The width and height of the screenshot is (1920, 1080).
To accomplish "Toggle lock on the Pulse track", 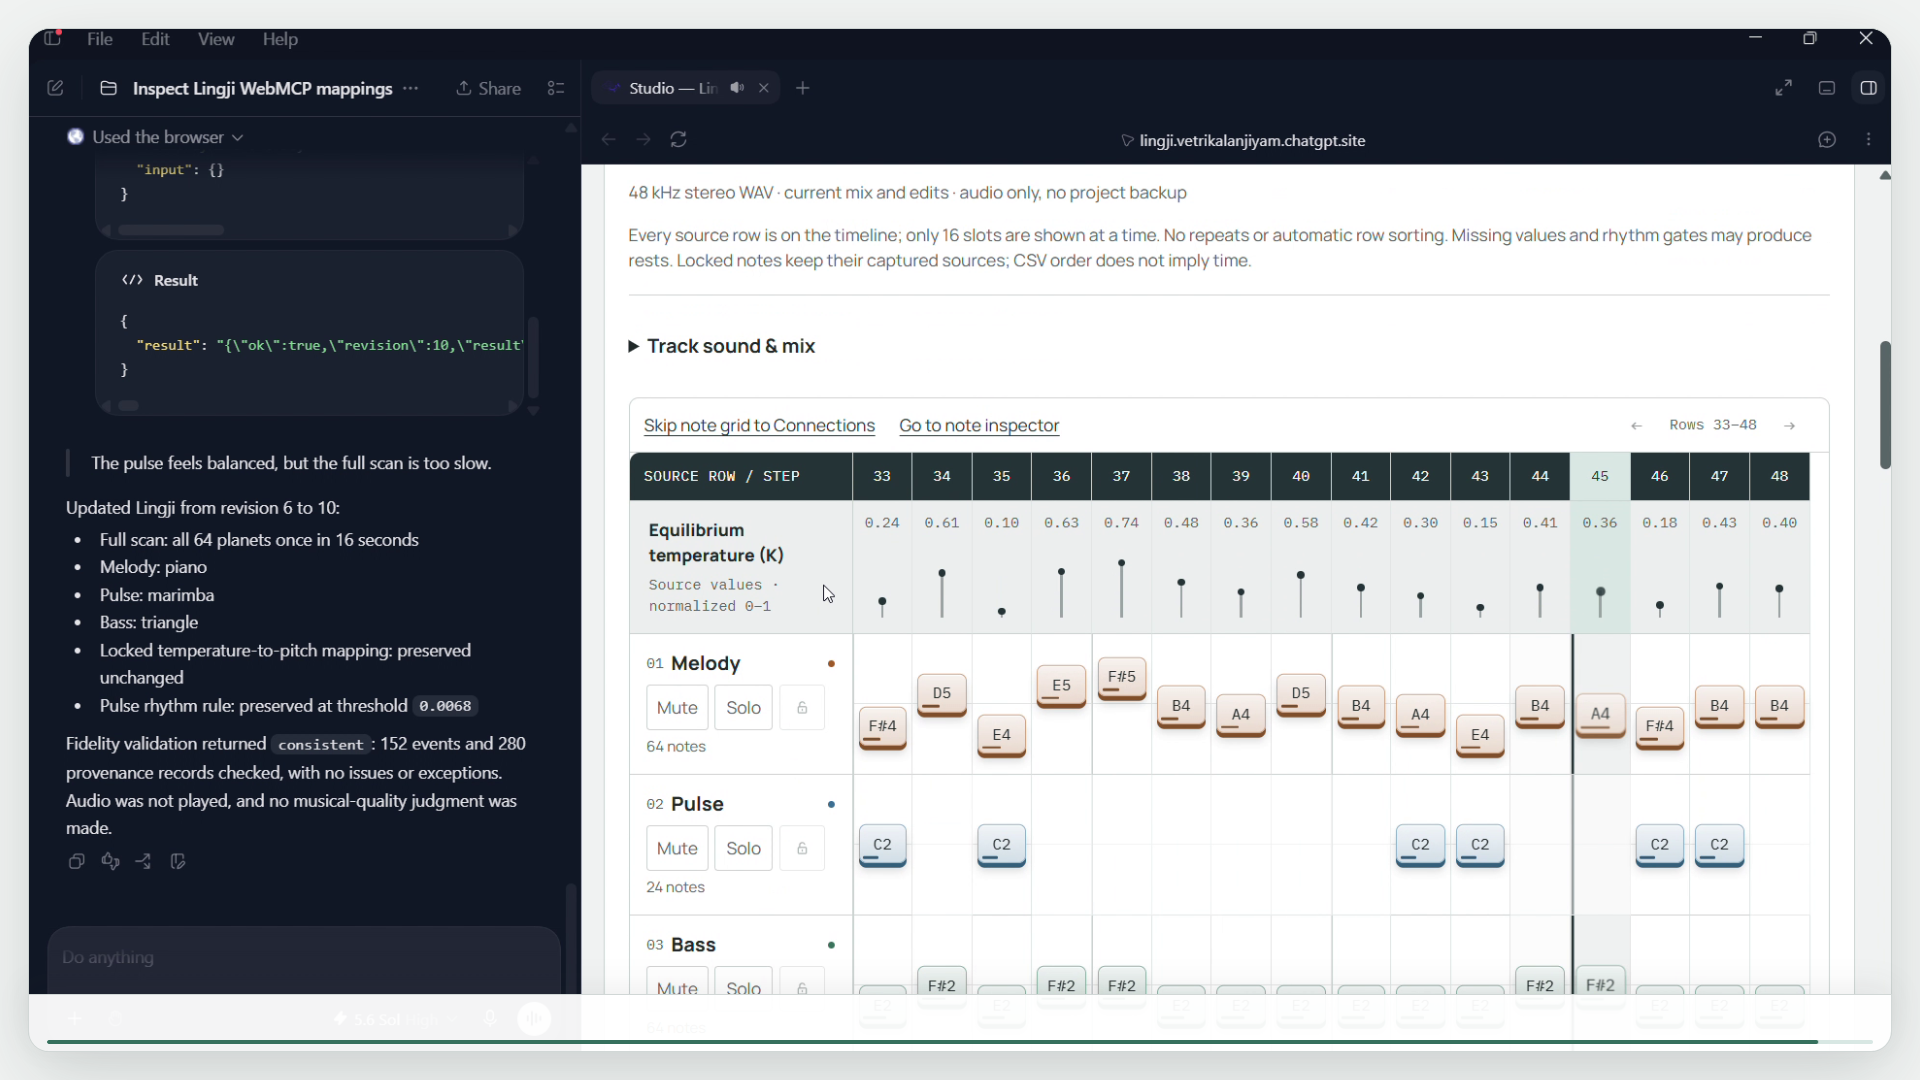I will tap(802, 848).
